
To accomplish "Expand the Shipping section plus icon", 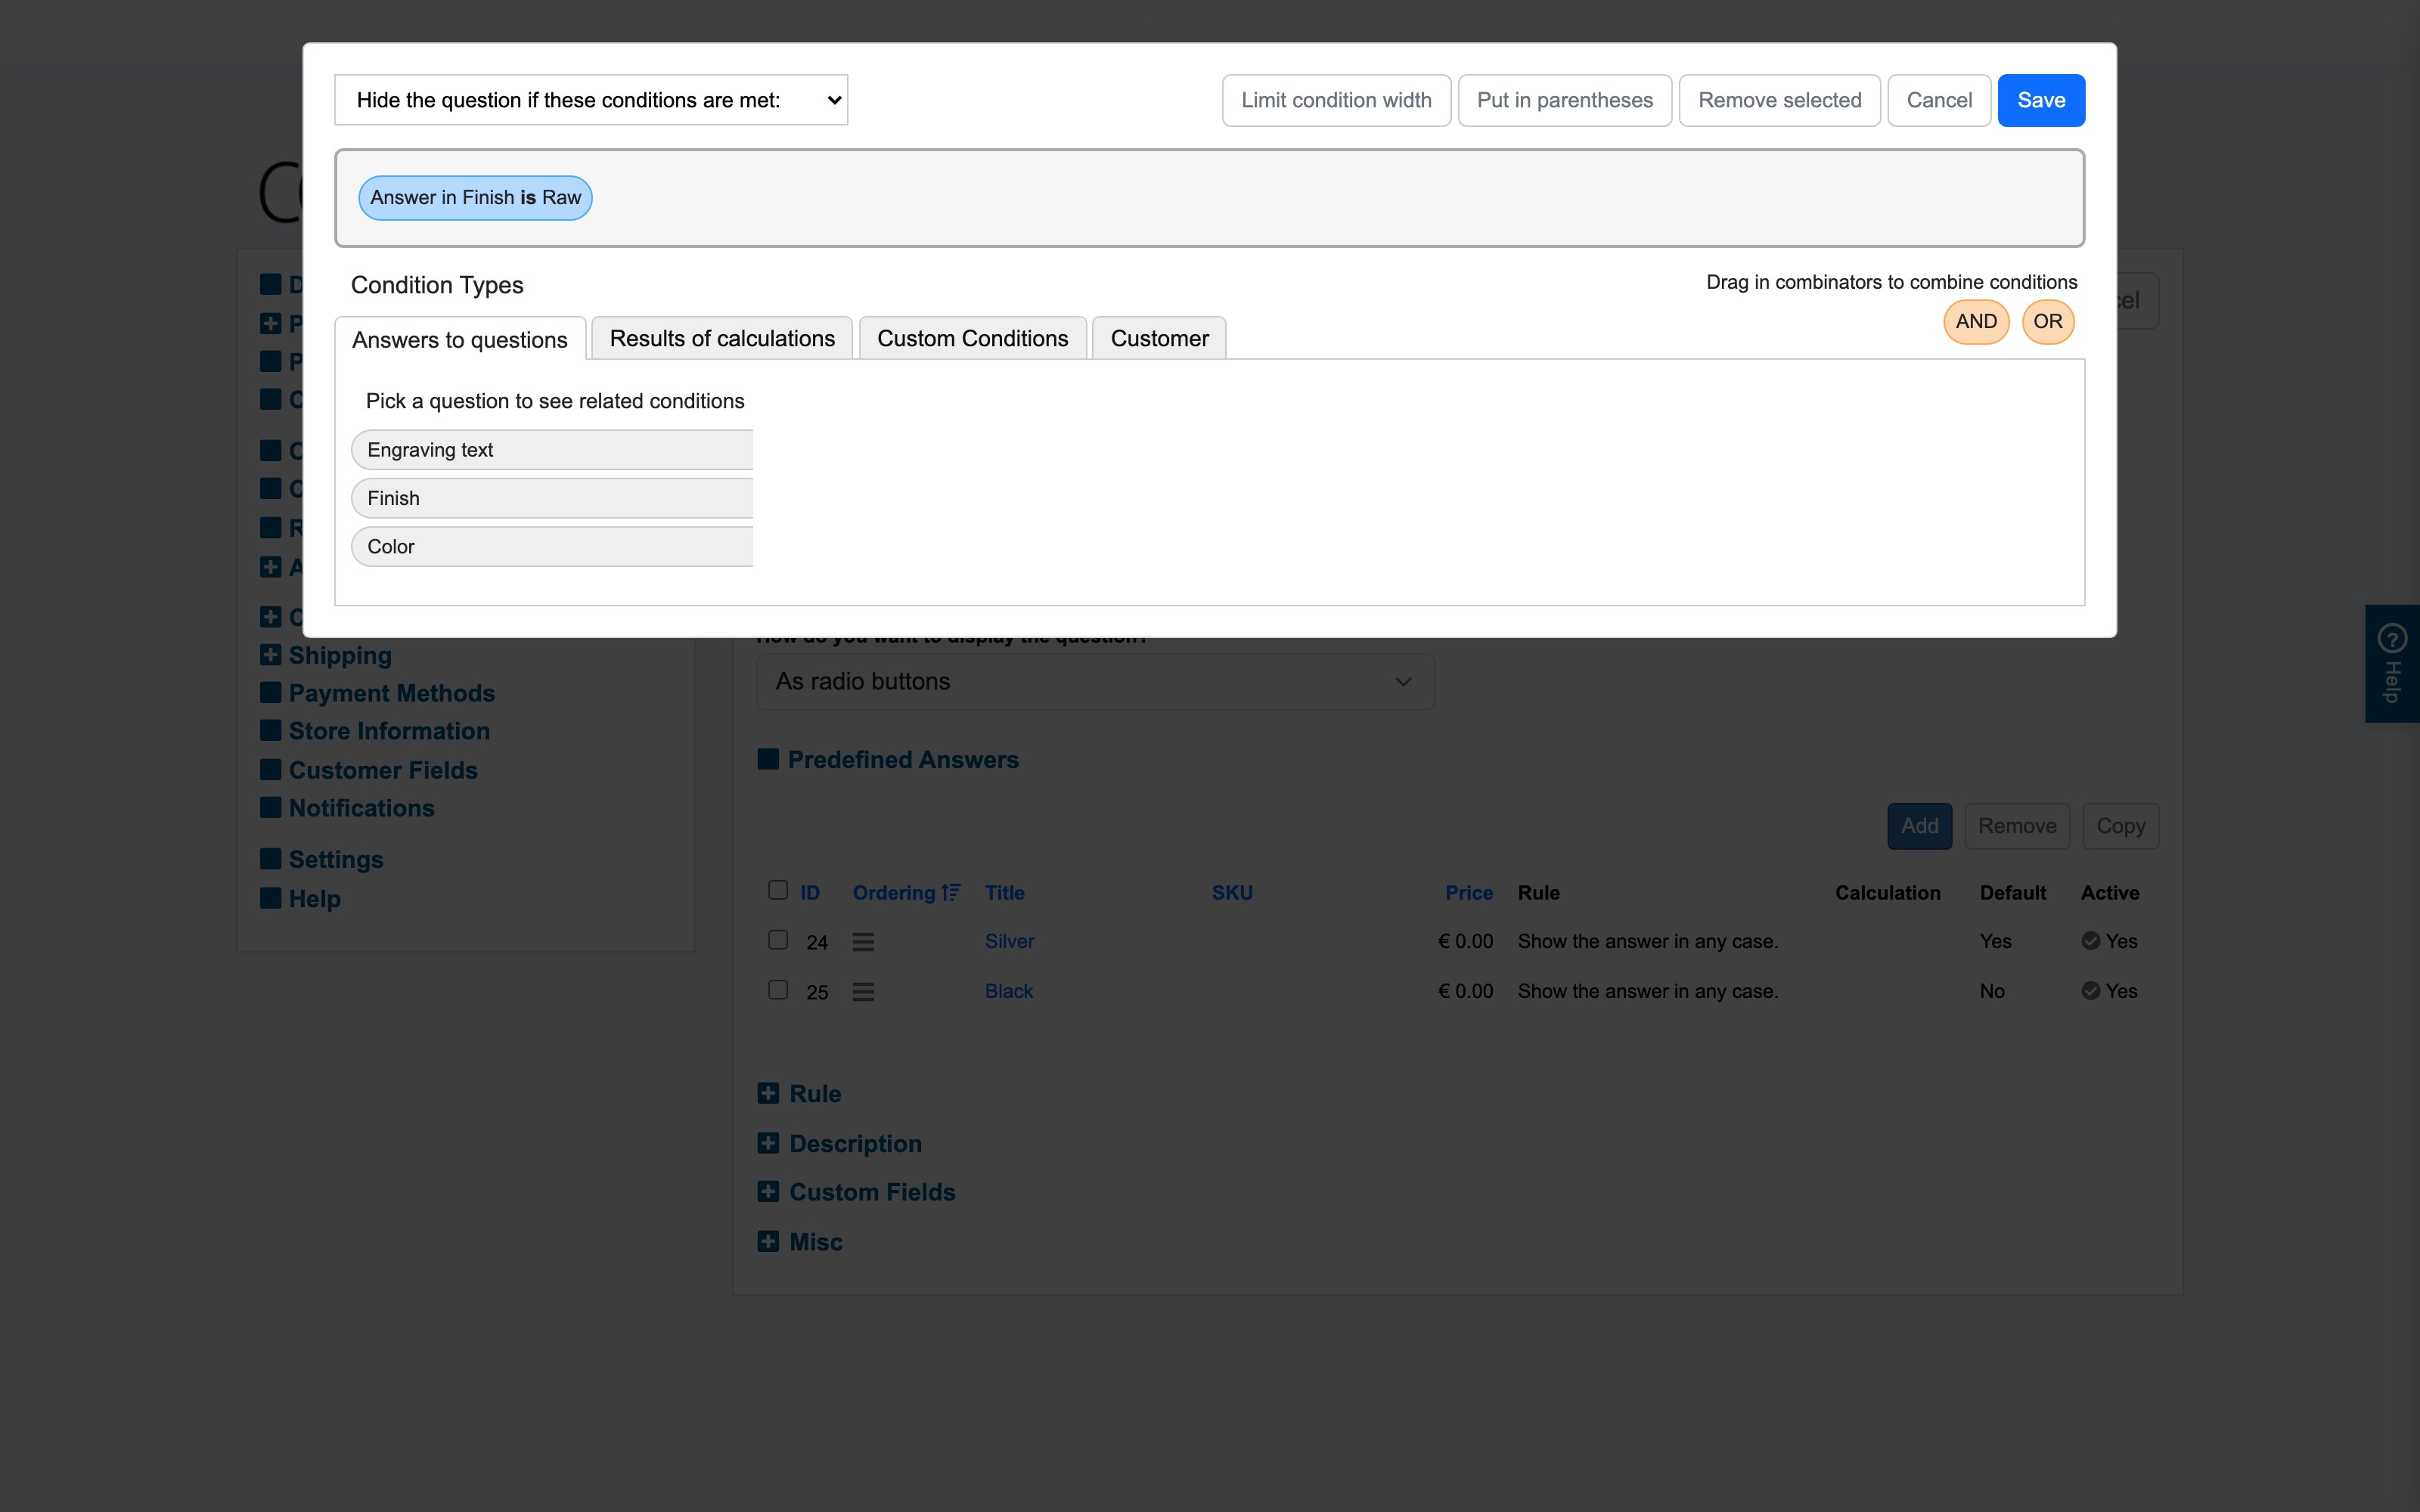I will [x=270, y=655].
